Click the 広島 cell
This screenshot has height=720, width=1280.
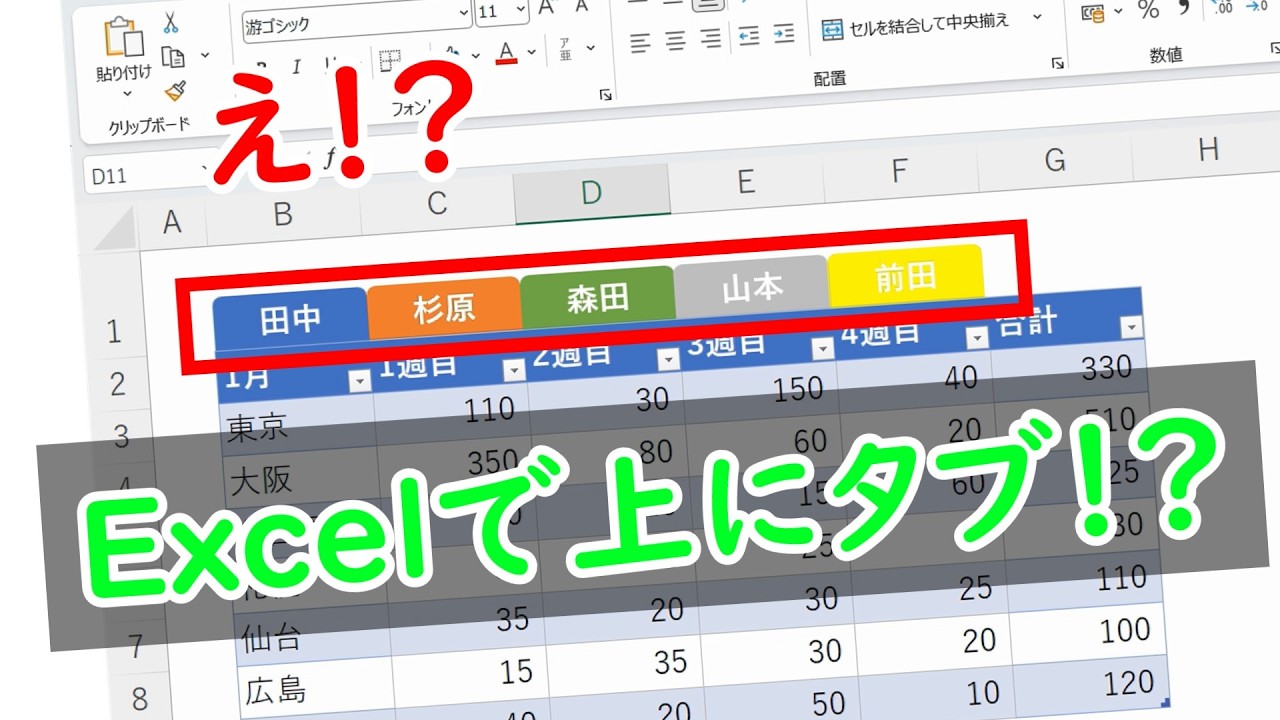[x=316, y=688]
